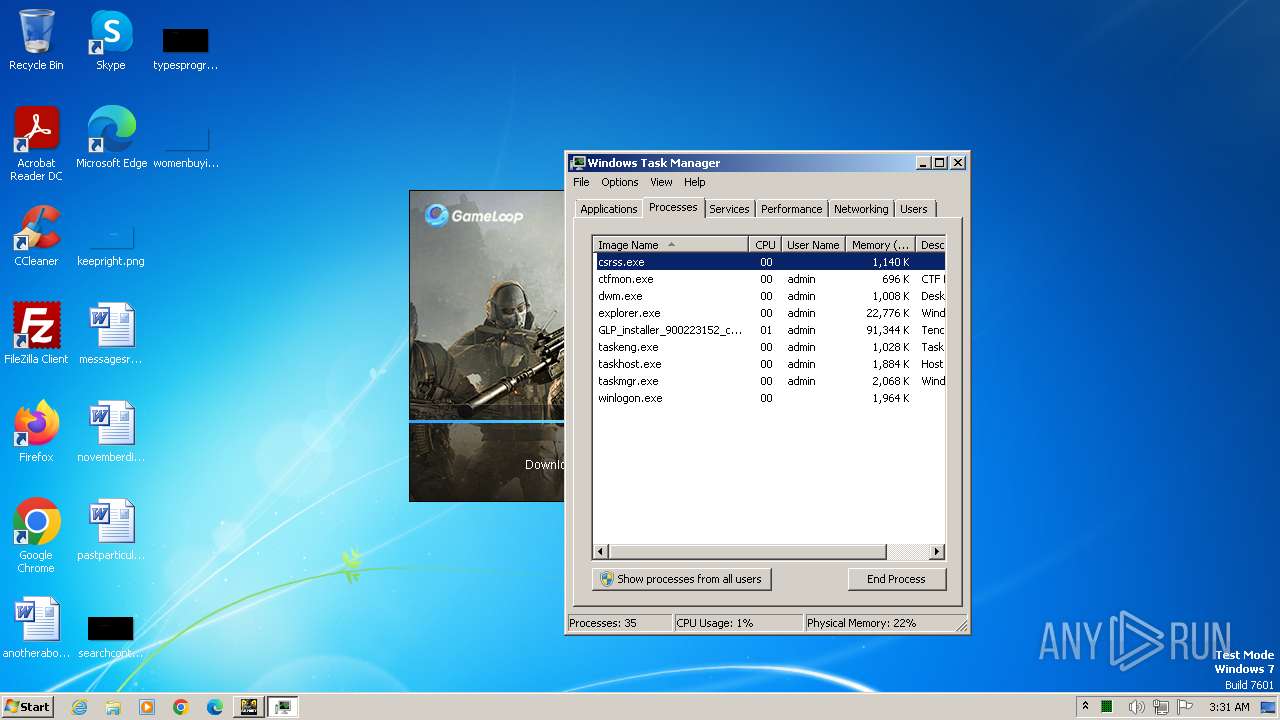Click Edge icon in taskbar
Screen dimensions: 1280x720
coord(215,707)
